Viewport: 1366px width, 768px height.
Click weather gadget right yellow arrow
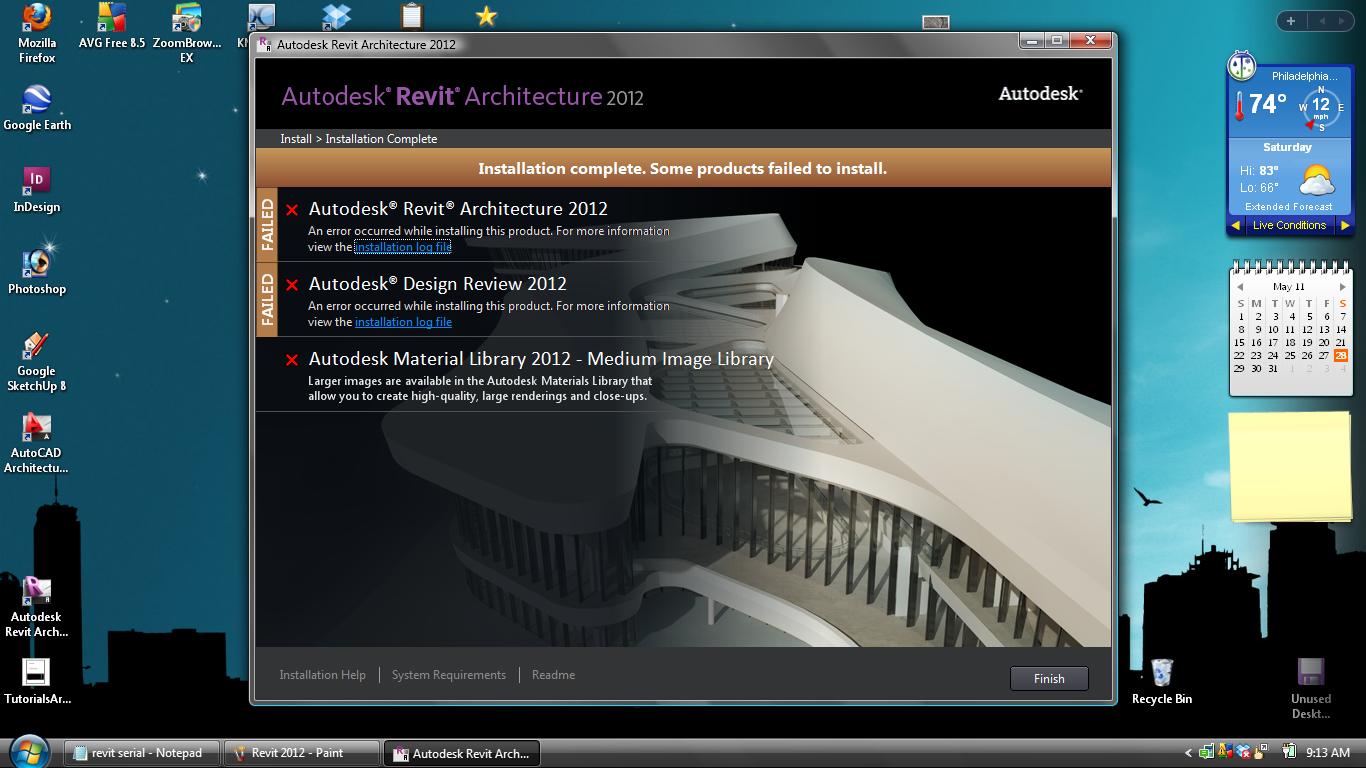(1345, 226)
